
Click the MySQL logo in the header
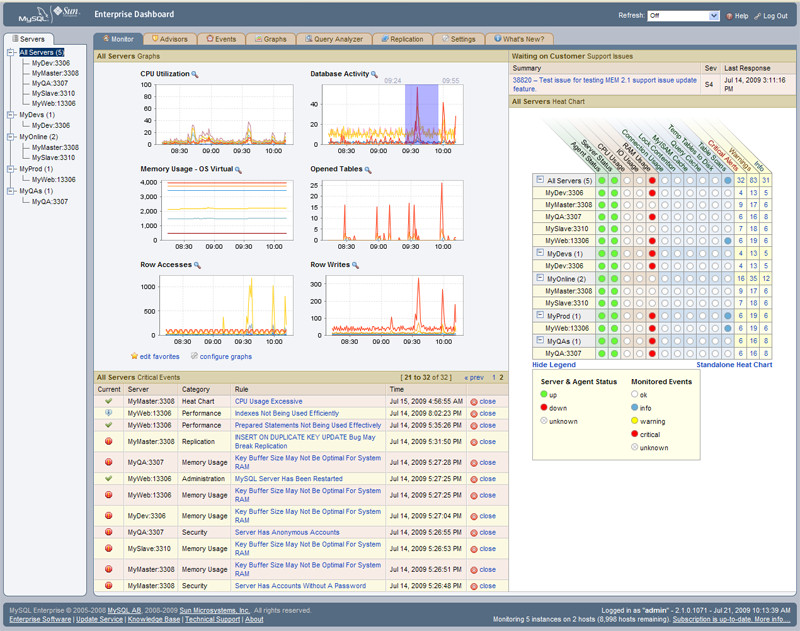pyautogui.click(x=34, y=15)
